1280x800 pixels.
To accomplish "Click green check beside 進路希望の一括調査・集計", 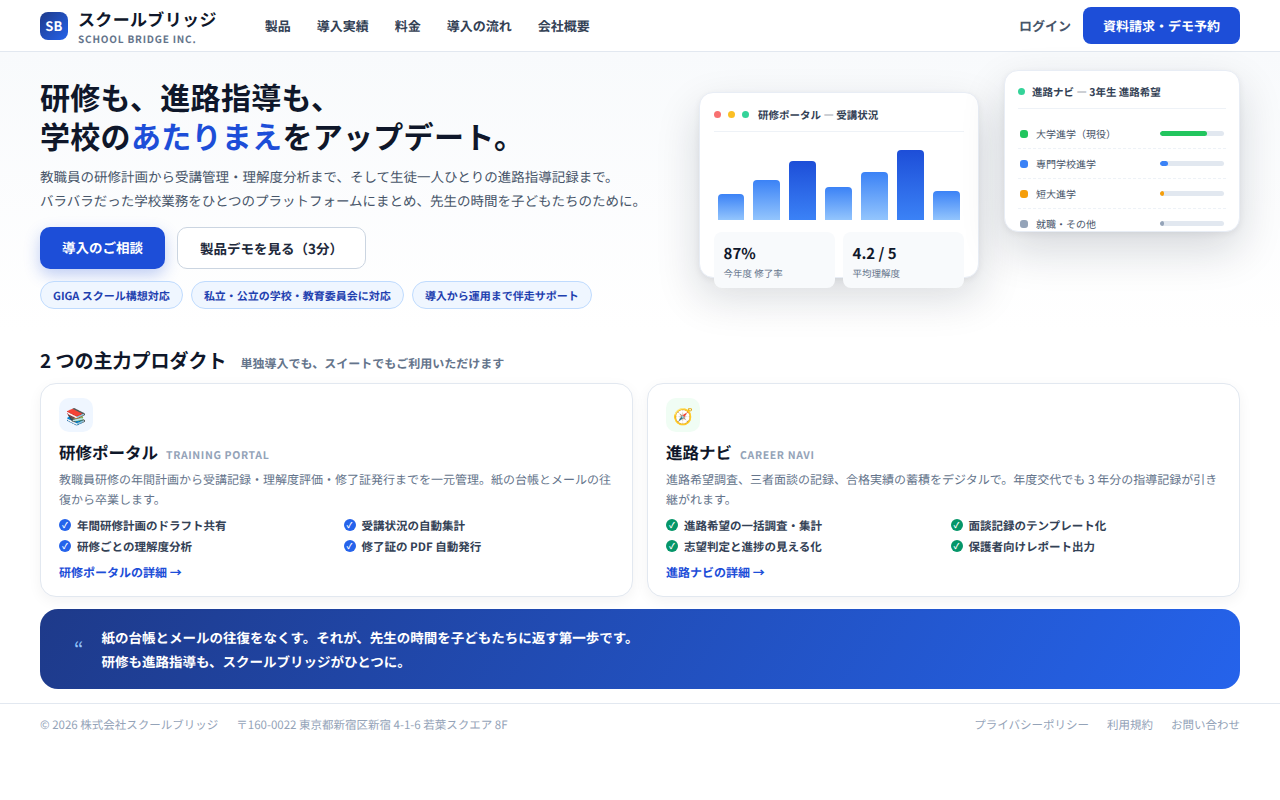I will 672,525.
